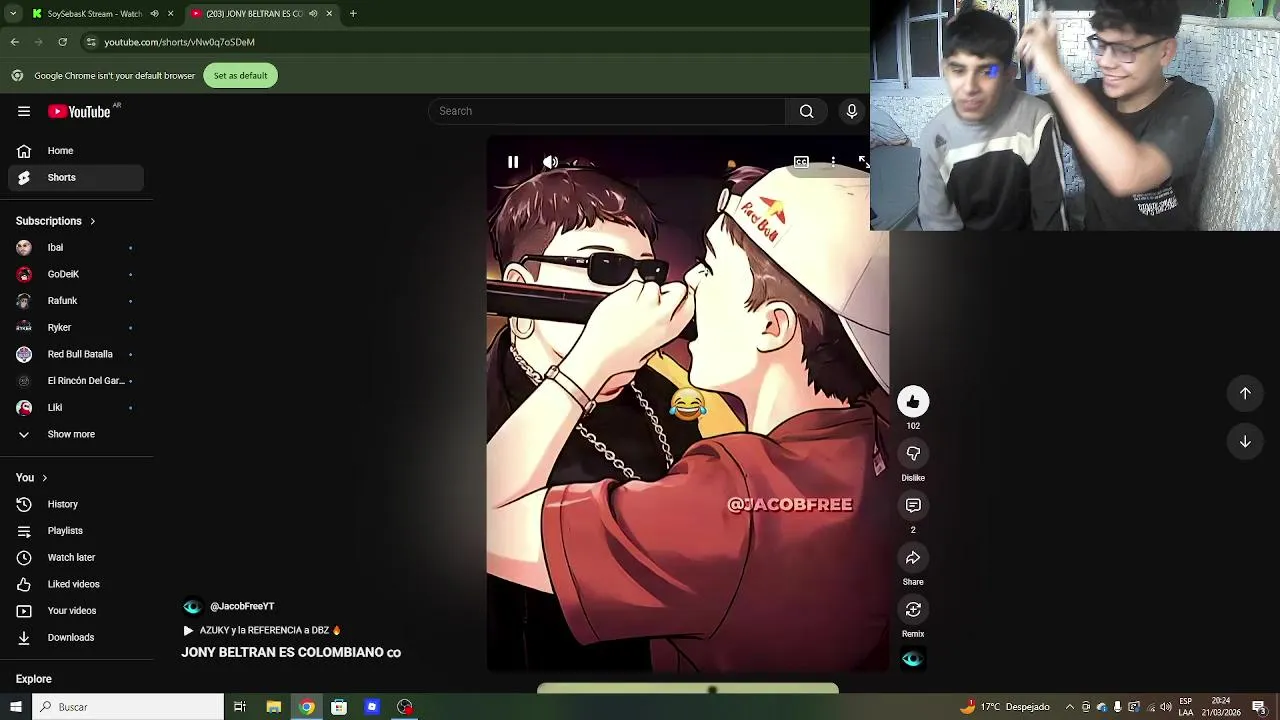
Task: Mute the Short's volume speaker
Action: 550,162
